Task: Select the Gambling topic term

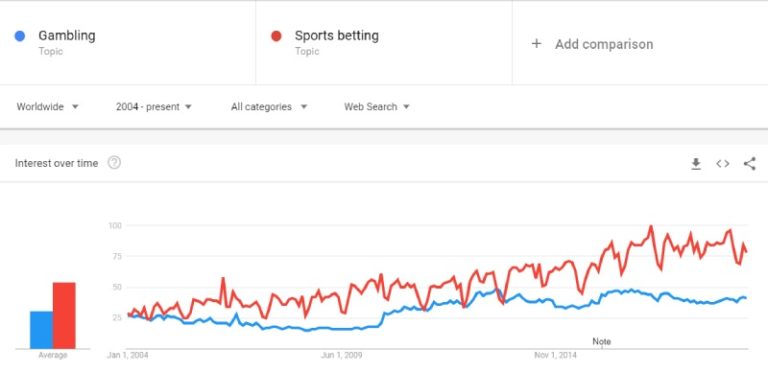Action: (67, 36)
